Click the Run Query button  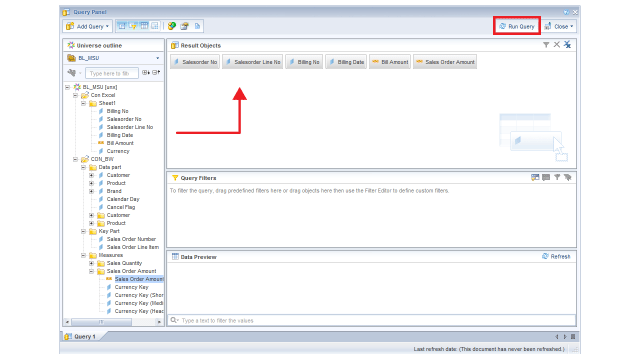pyautogui.click(x=517, y=26)
